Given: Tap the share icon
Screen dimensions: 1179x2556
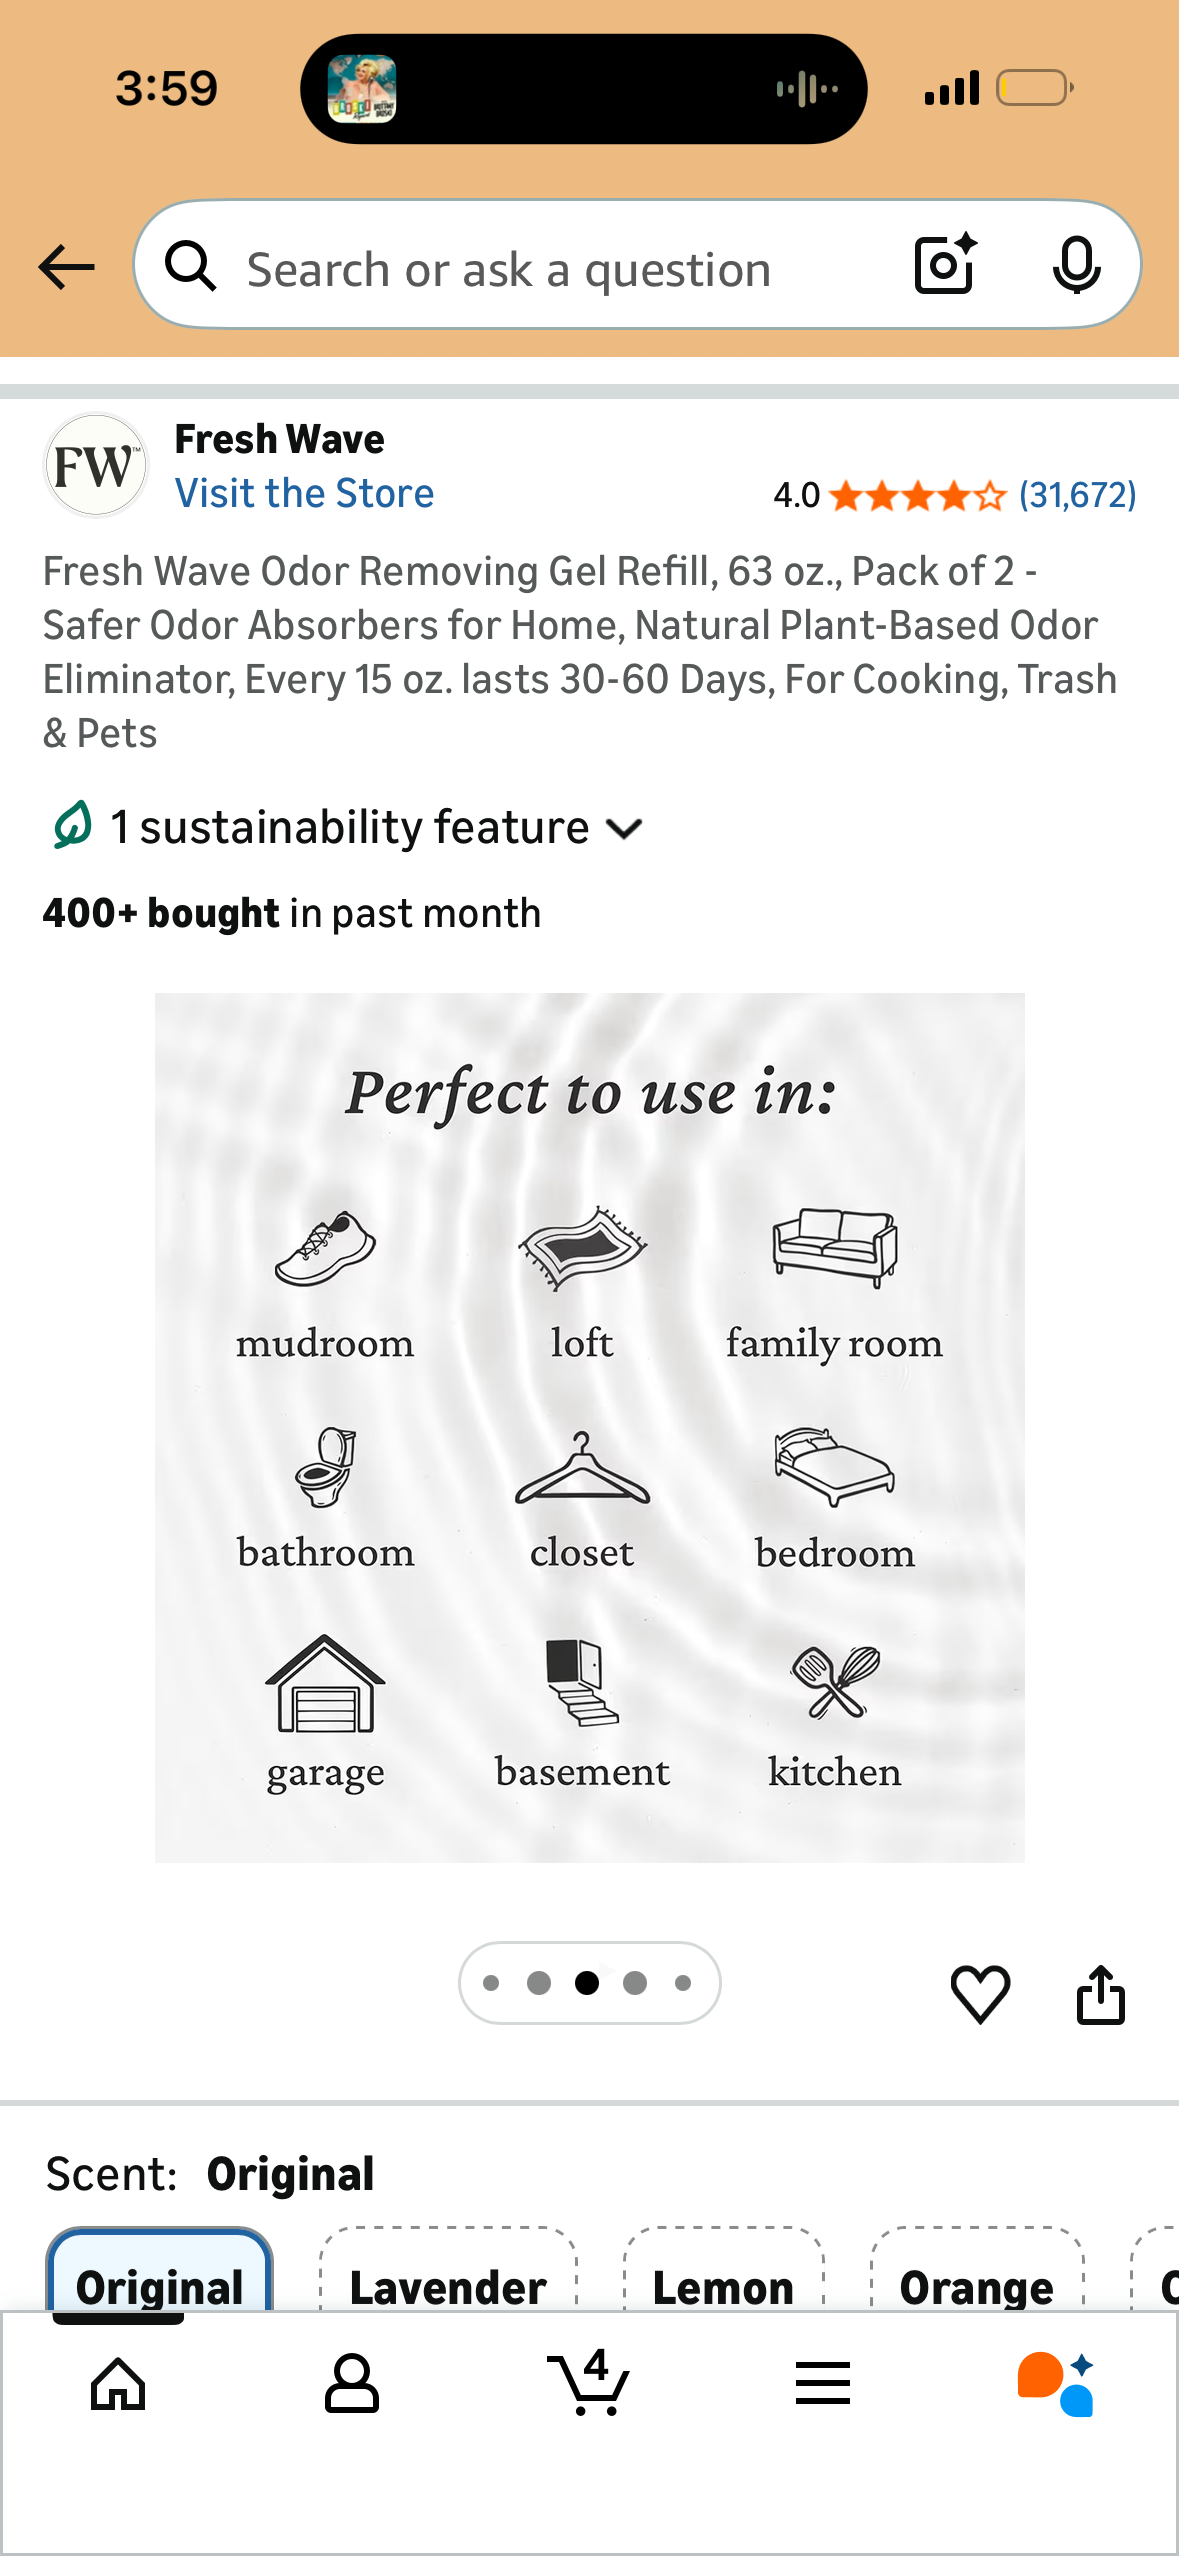Looking at the screenshot, I should click(1100, 1993).
